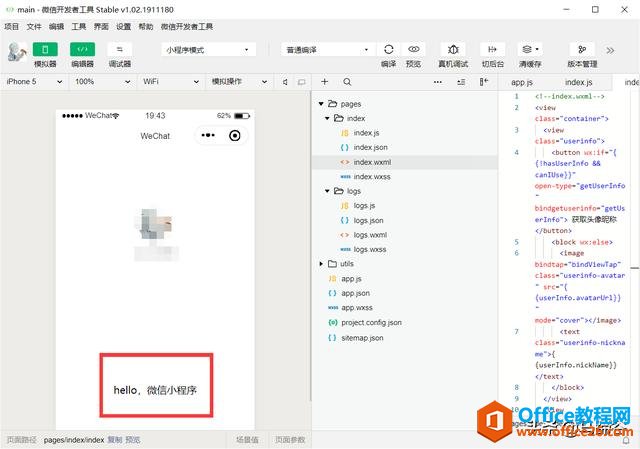Open the 帮助 menu
This screenshot has height=449, width=640.
(x=146, y=27)
